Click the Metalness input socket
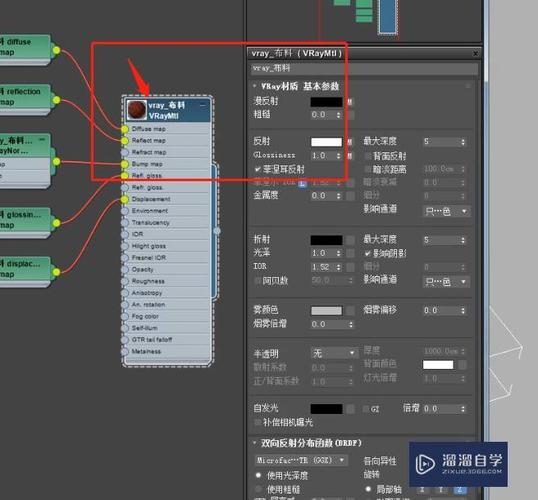Screen dimensions: 538x500 click(x=125, y=351)
